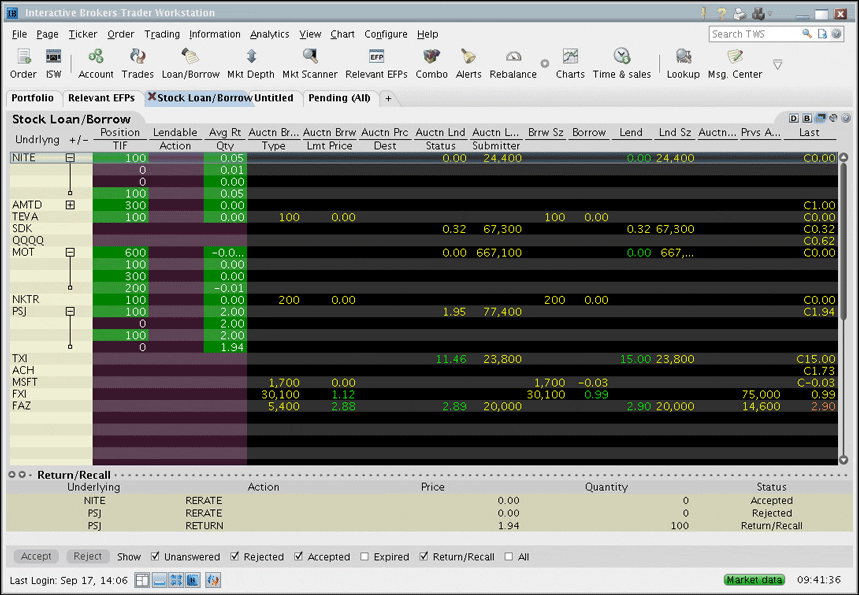Add a new page with plus tab

[x=388, y=98]
